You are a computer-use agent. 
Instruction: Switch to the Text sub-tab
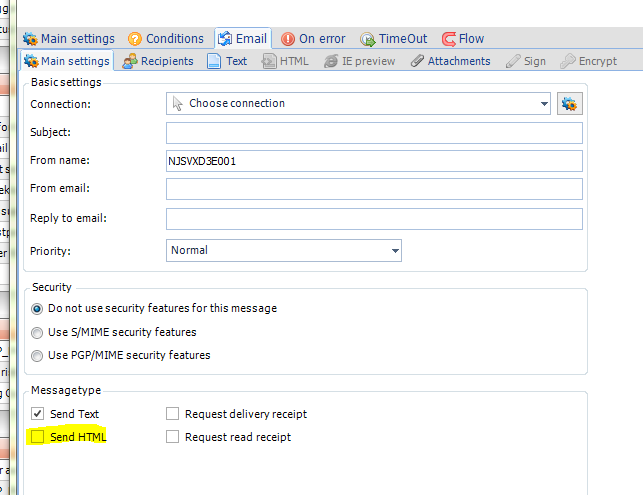coord(227,61)
